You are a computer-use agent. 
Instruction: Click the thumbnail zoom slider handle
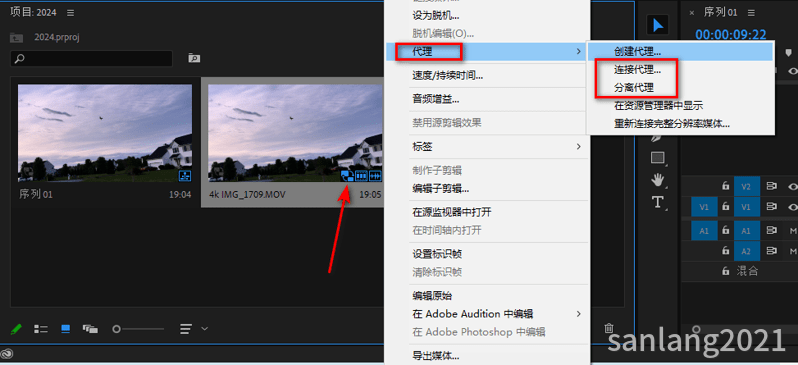pos(117,329)
